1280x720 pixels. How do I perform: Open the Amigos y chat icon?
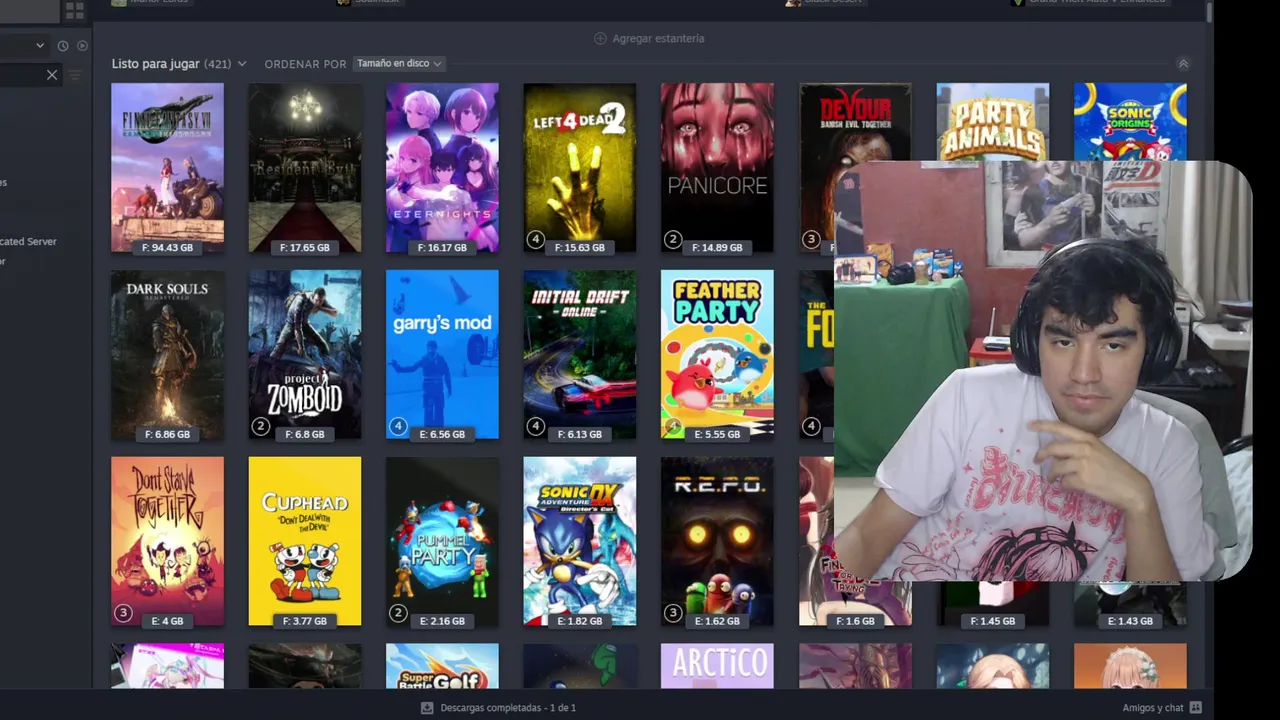coord(1195,707)
